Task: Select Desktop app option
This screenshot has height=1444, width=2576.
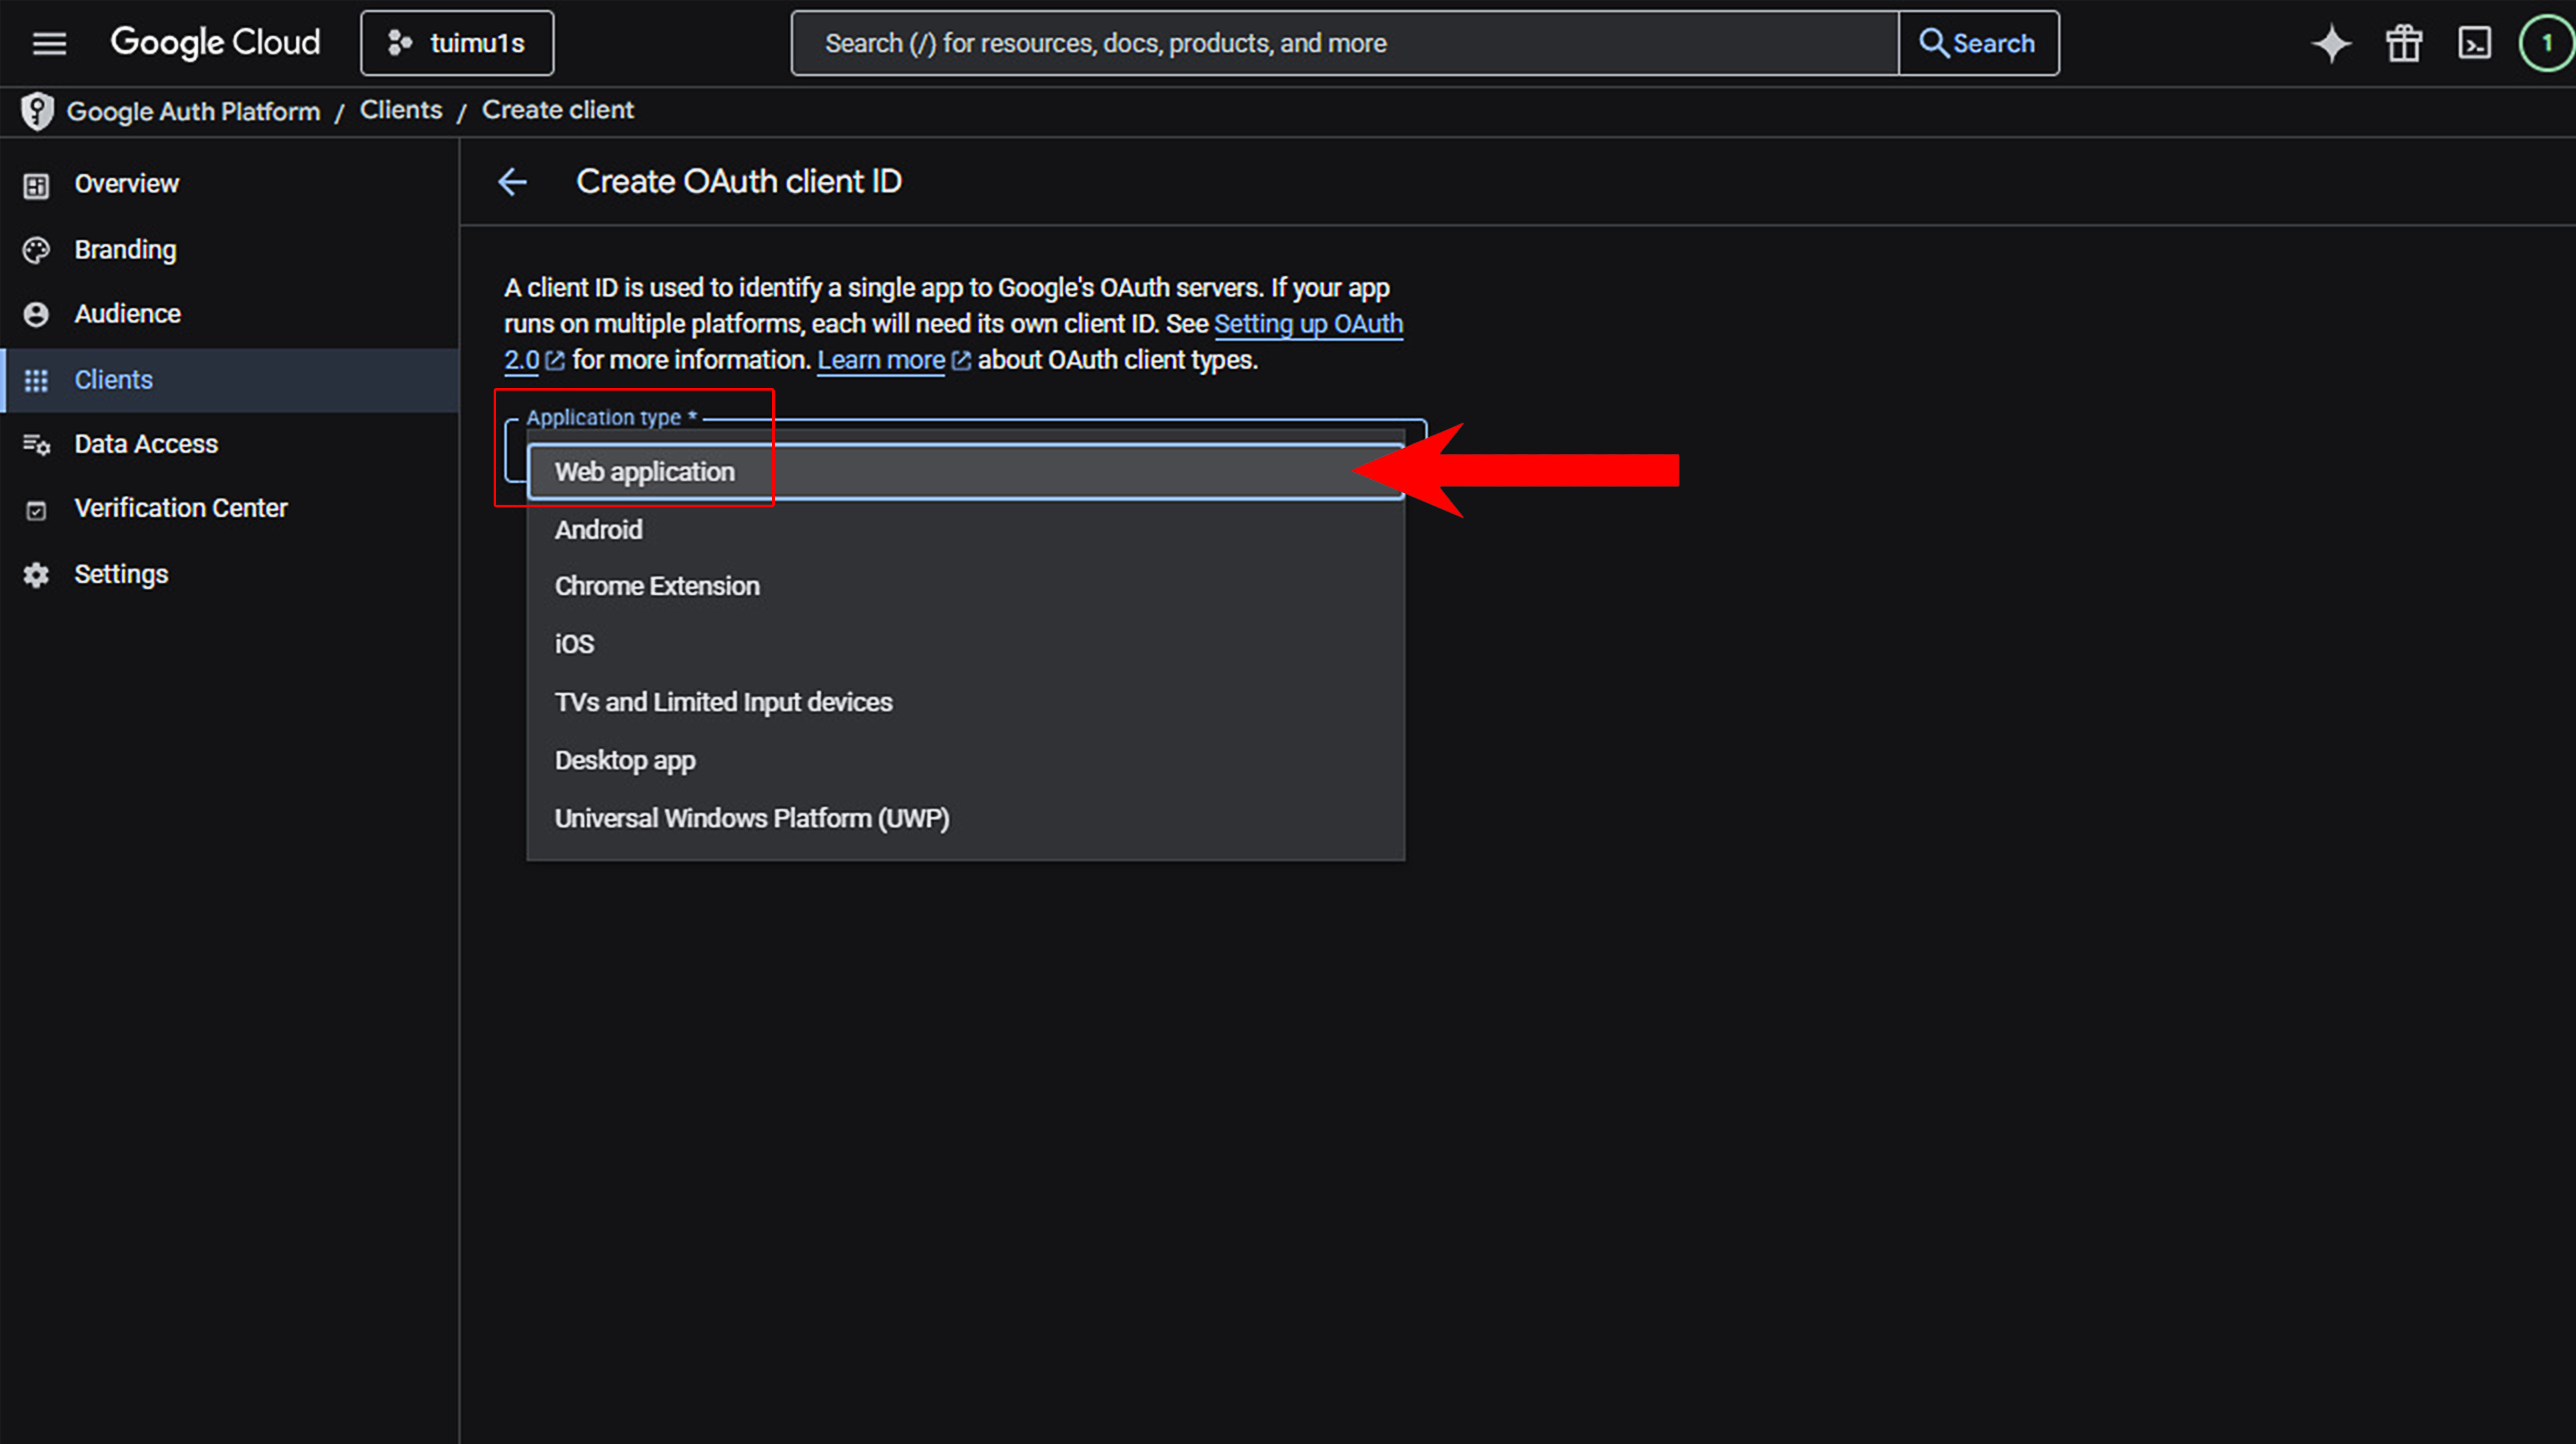Action: coord(624,760)
